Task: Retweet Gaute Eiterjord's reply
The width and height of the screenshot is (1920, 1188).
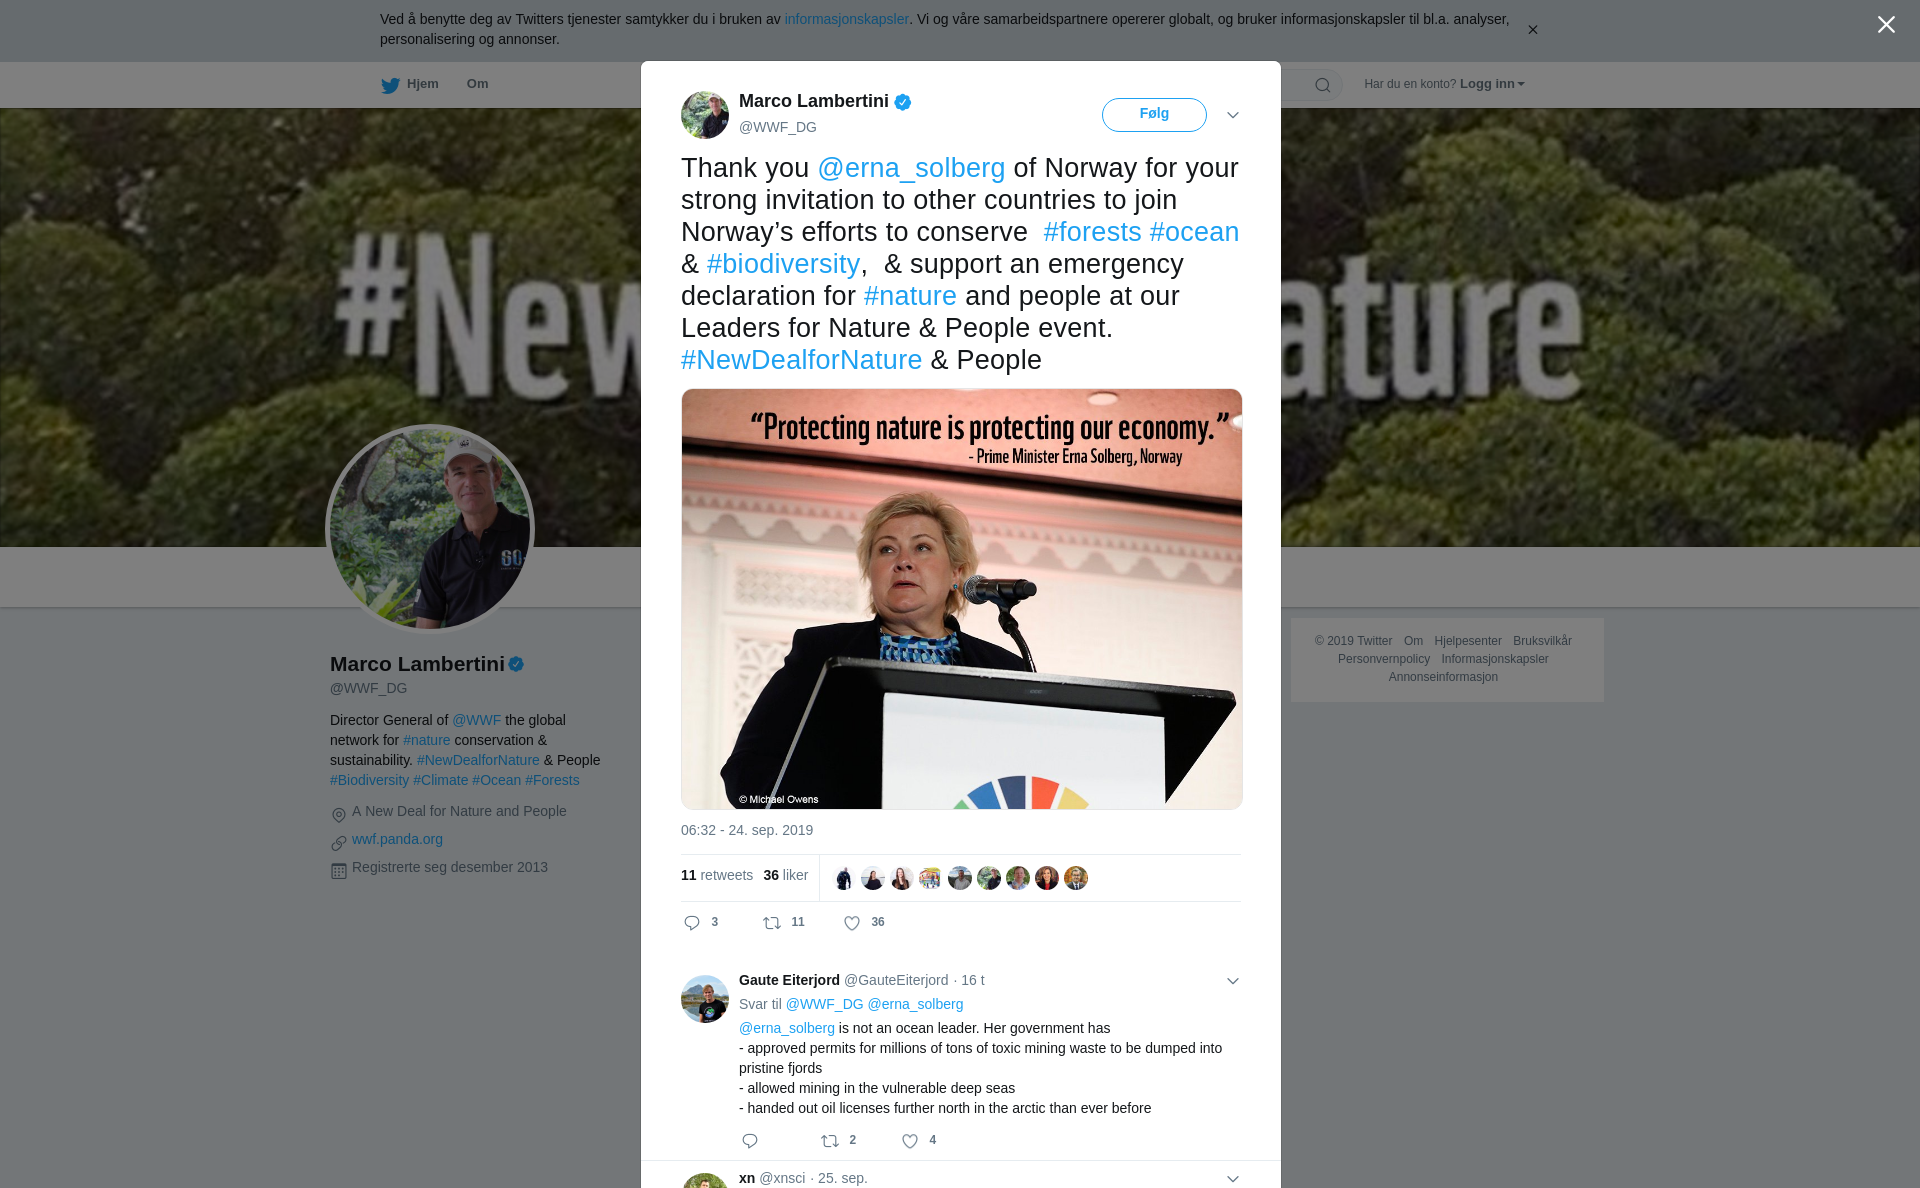Action: (x=830, y=1141)
